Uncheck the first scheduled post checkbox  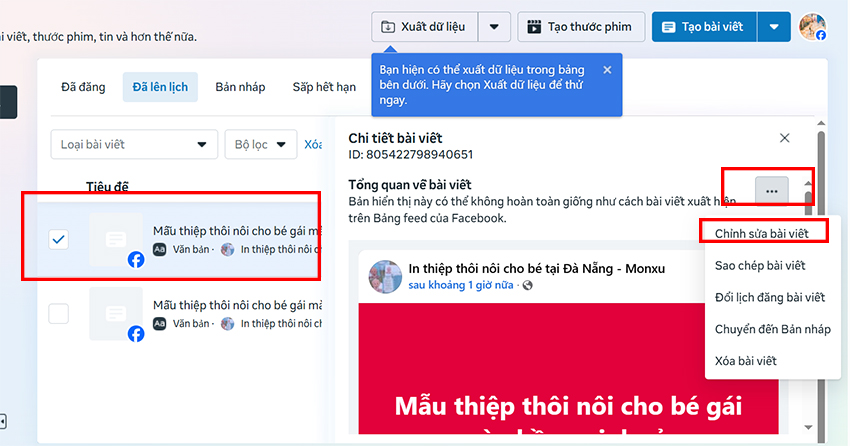click(59, 239)
